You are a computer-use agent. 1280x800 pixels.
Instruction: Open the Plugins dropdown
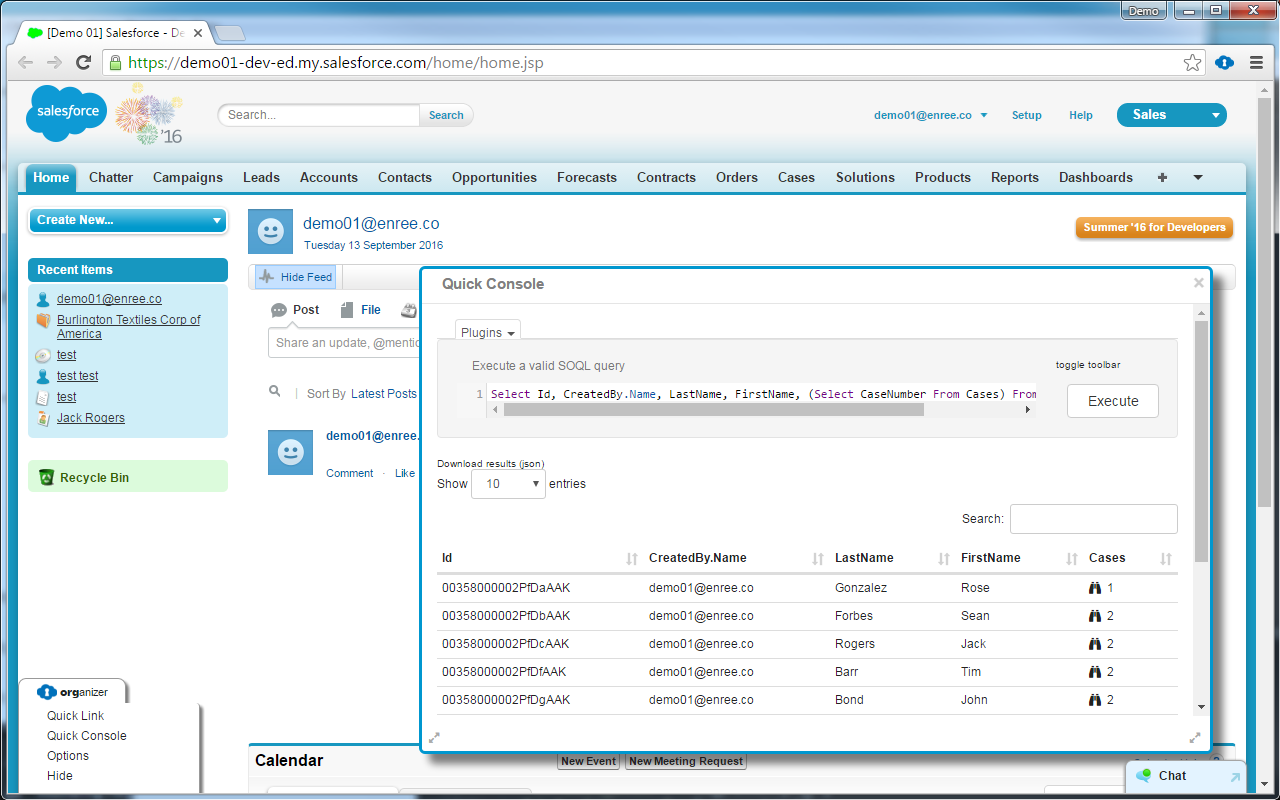487,332
